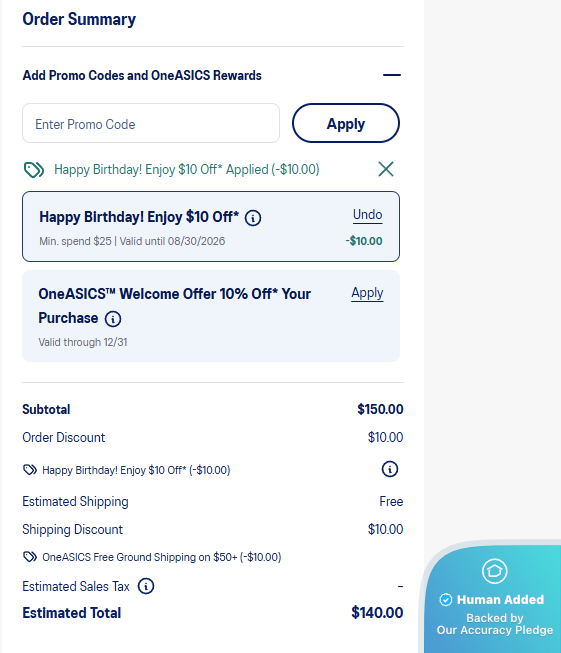Click the checkmark icon beside Human Added

pos(446,600)
